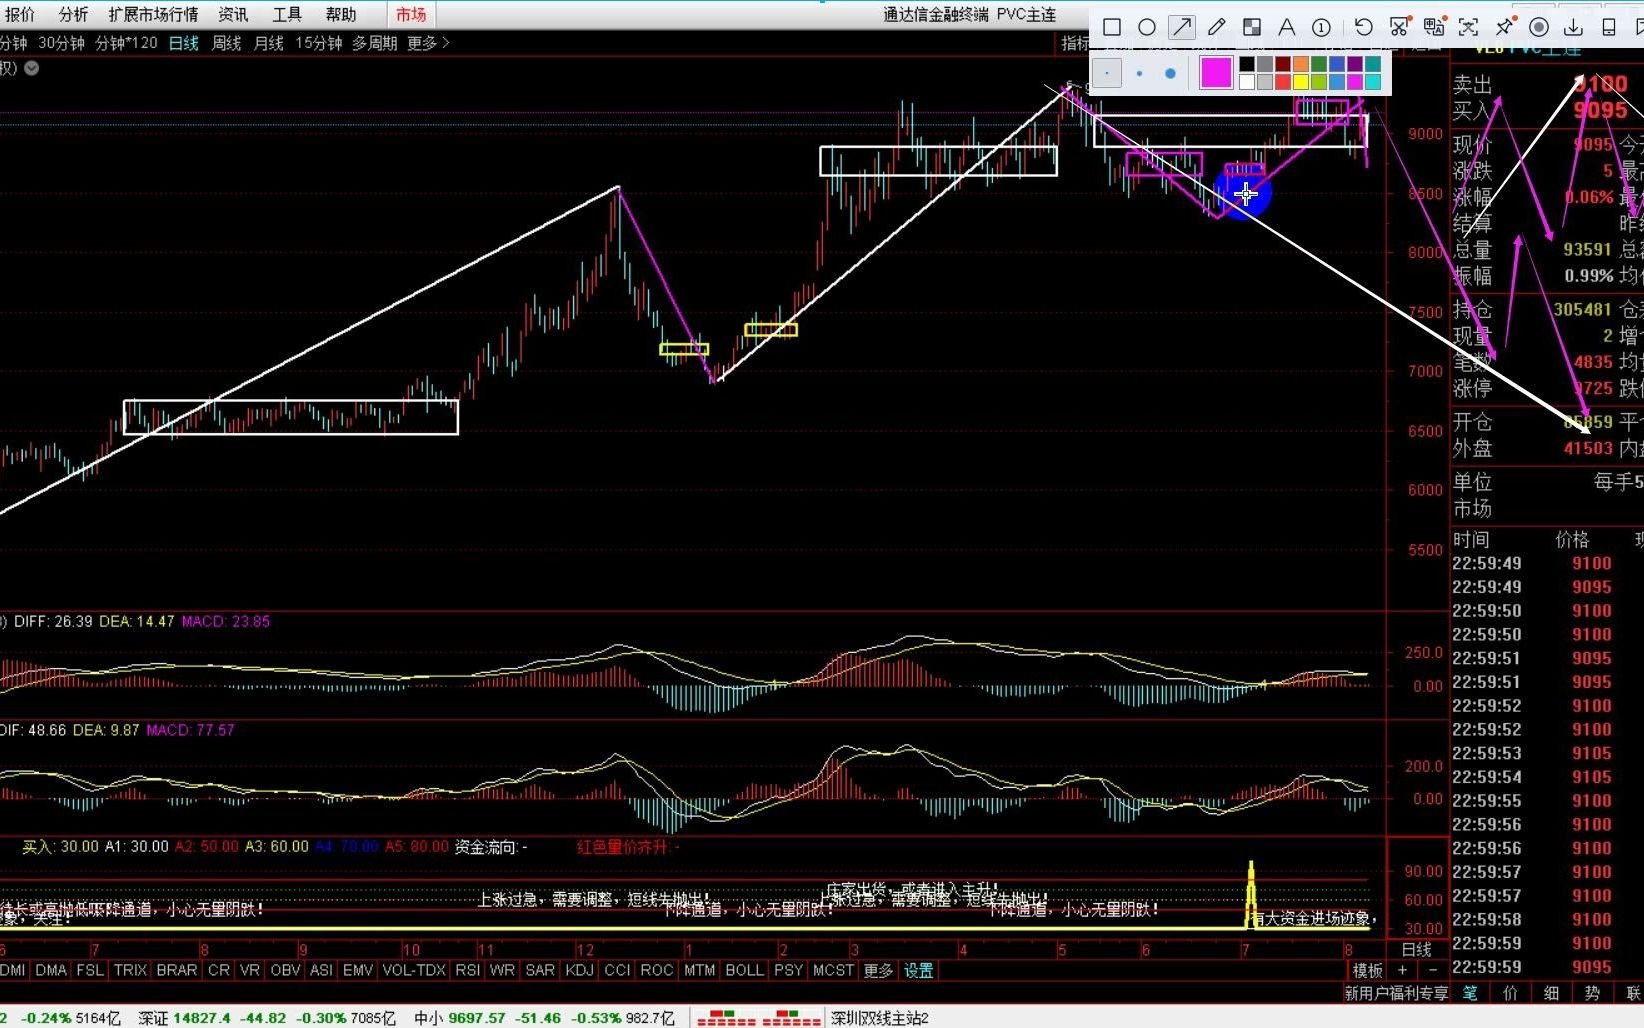Switch chart to 分钟*120 period
Screen dimensions: 1644x1028
coord(126,43)
